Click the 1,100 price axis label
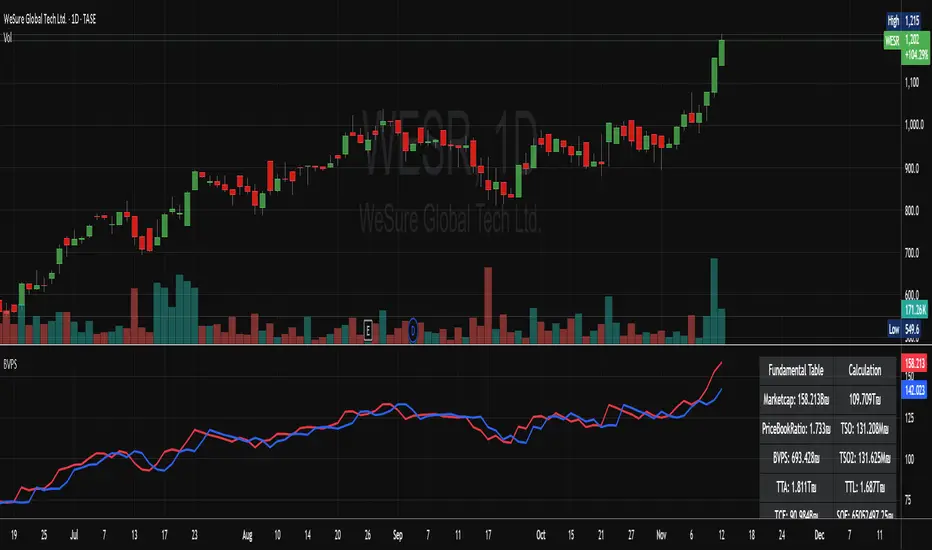932x550 pixels. pos(912,83)
